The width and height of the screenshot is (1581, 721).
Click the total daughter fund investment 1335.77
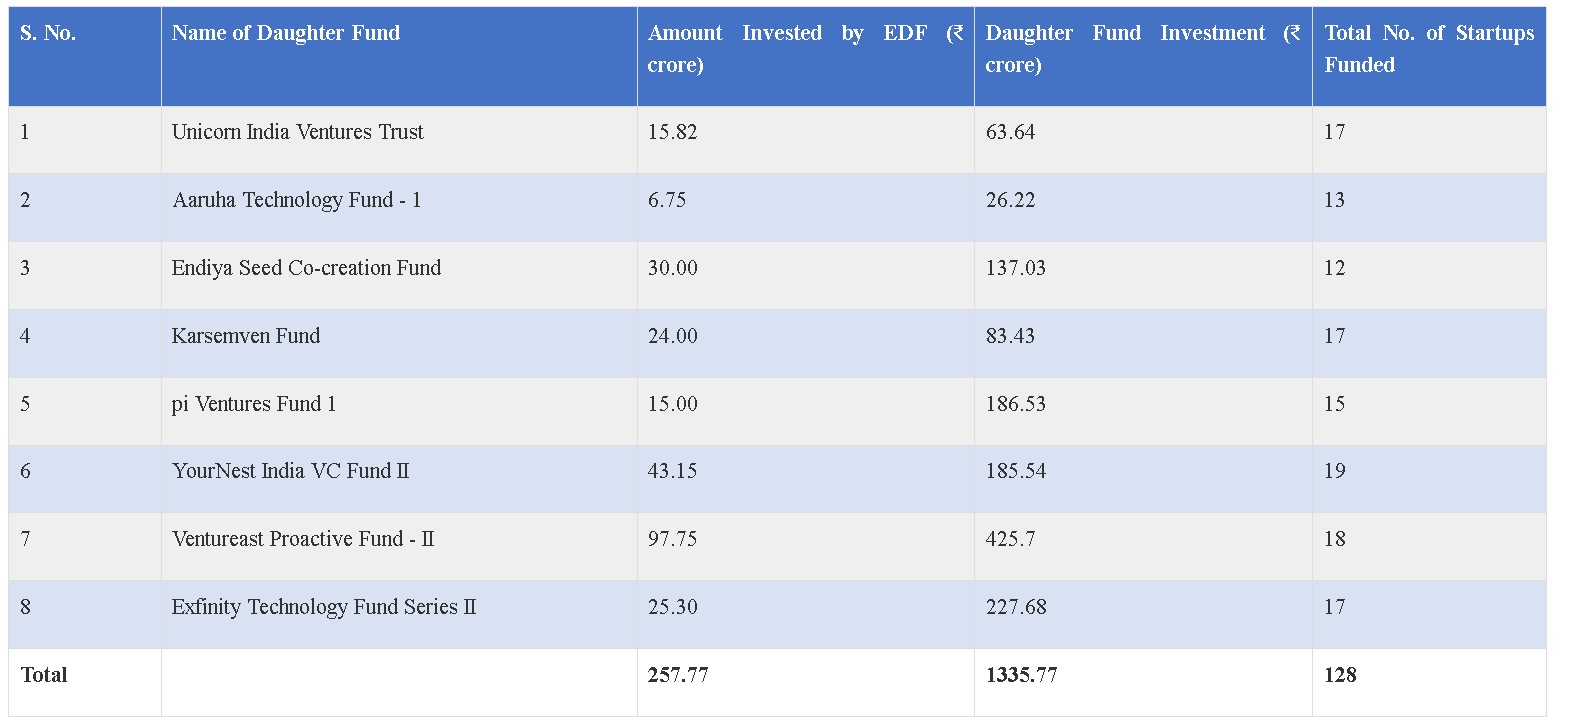pos(1021,675)
